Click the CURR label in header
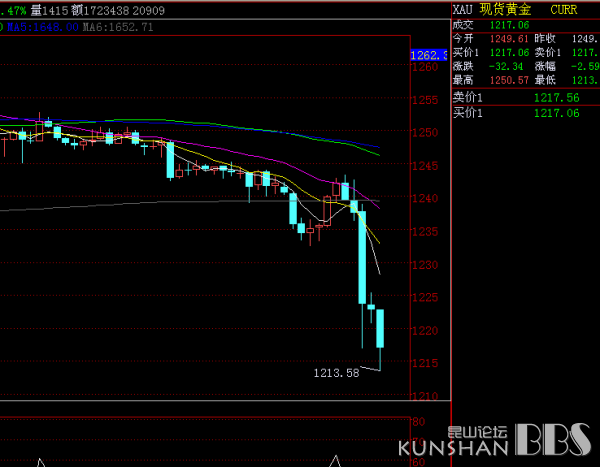This screenshot has height=467, width=600. tap(564, 10)
